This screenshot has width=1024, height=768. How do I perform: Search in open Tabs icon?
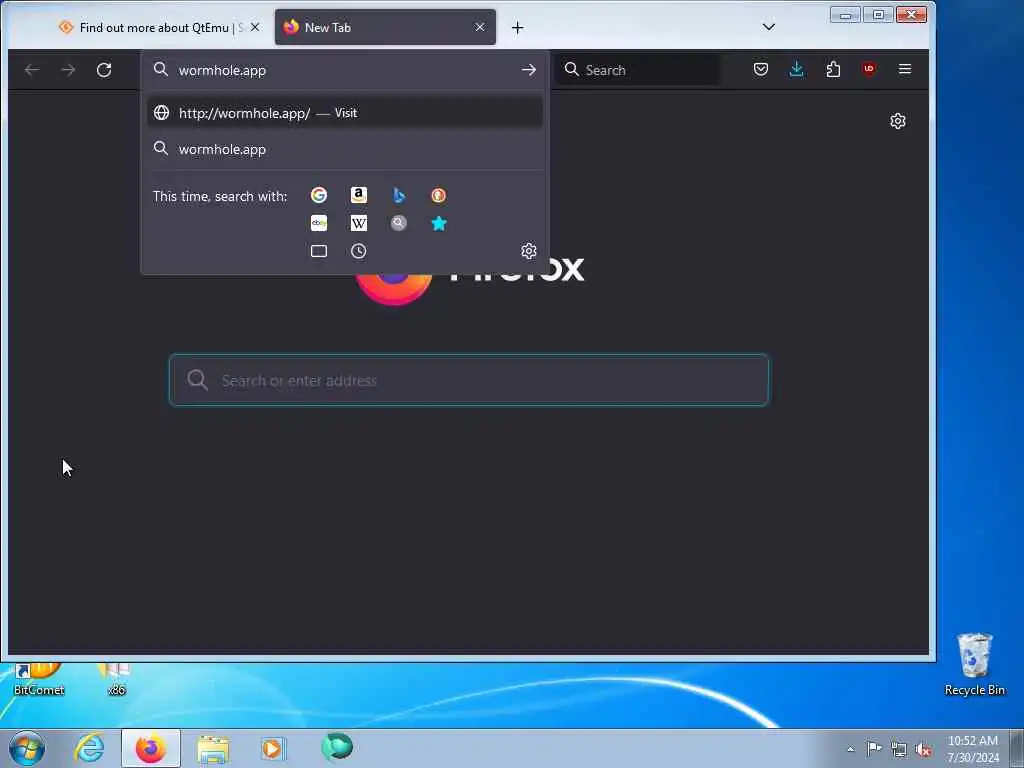[319, 251]
